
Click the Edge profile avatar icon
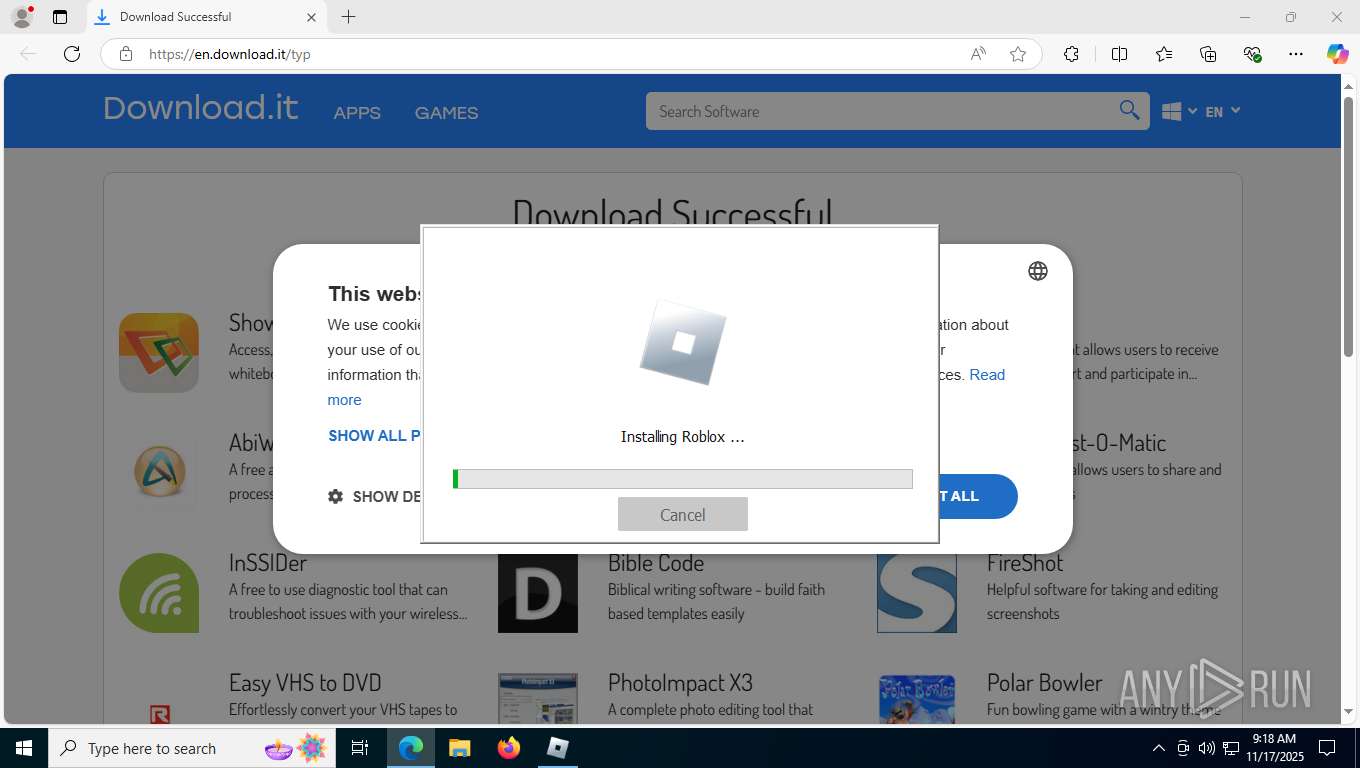(21, 17)
